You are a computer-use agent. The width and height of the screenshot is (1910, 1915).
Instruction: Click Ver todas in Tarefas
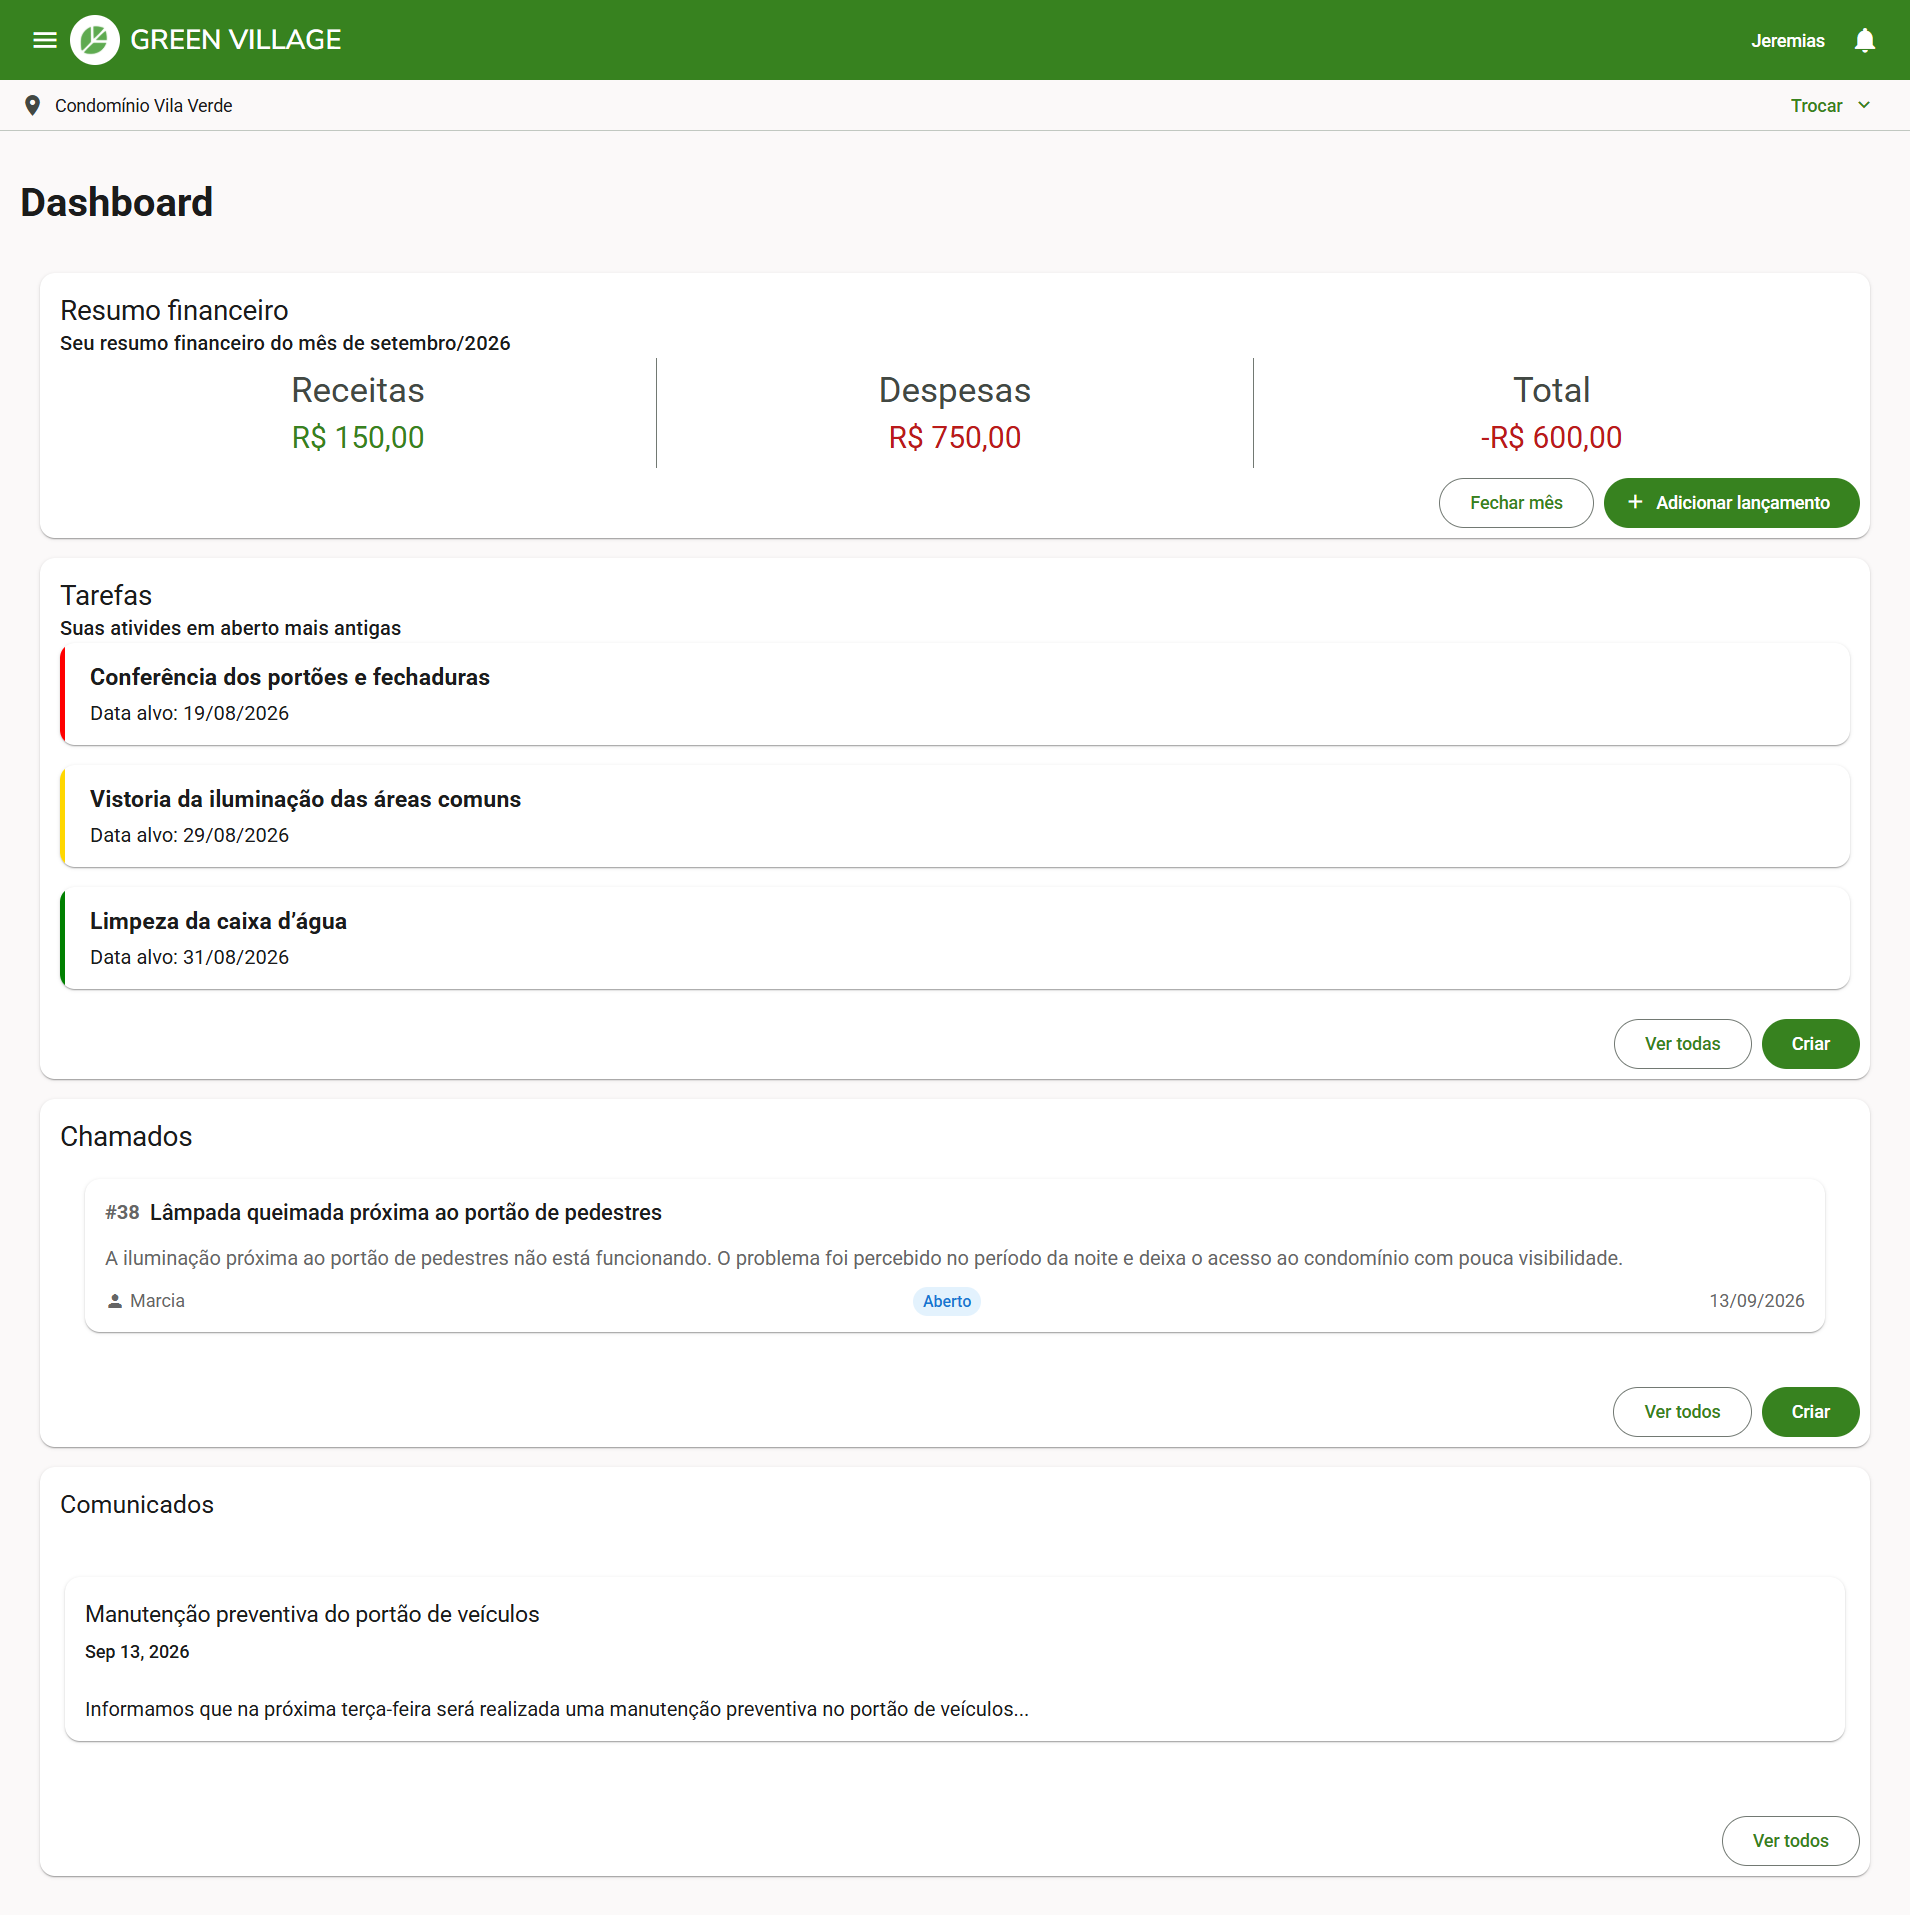coord(1682,1044)
